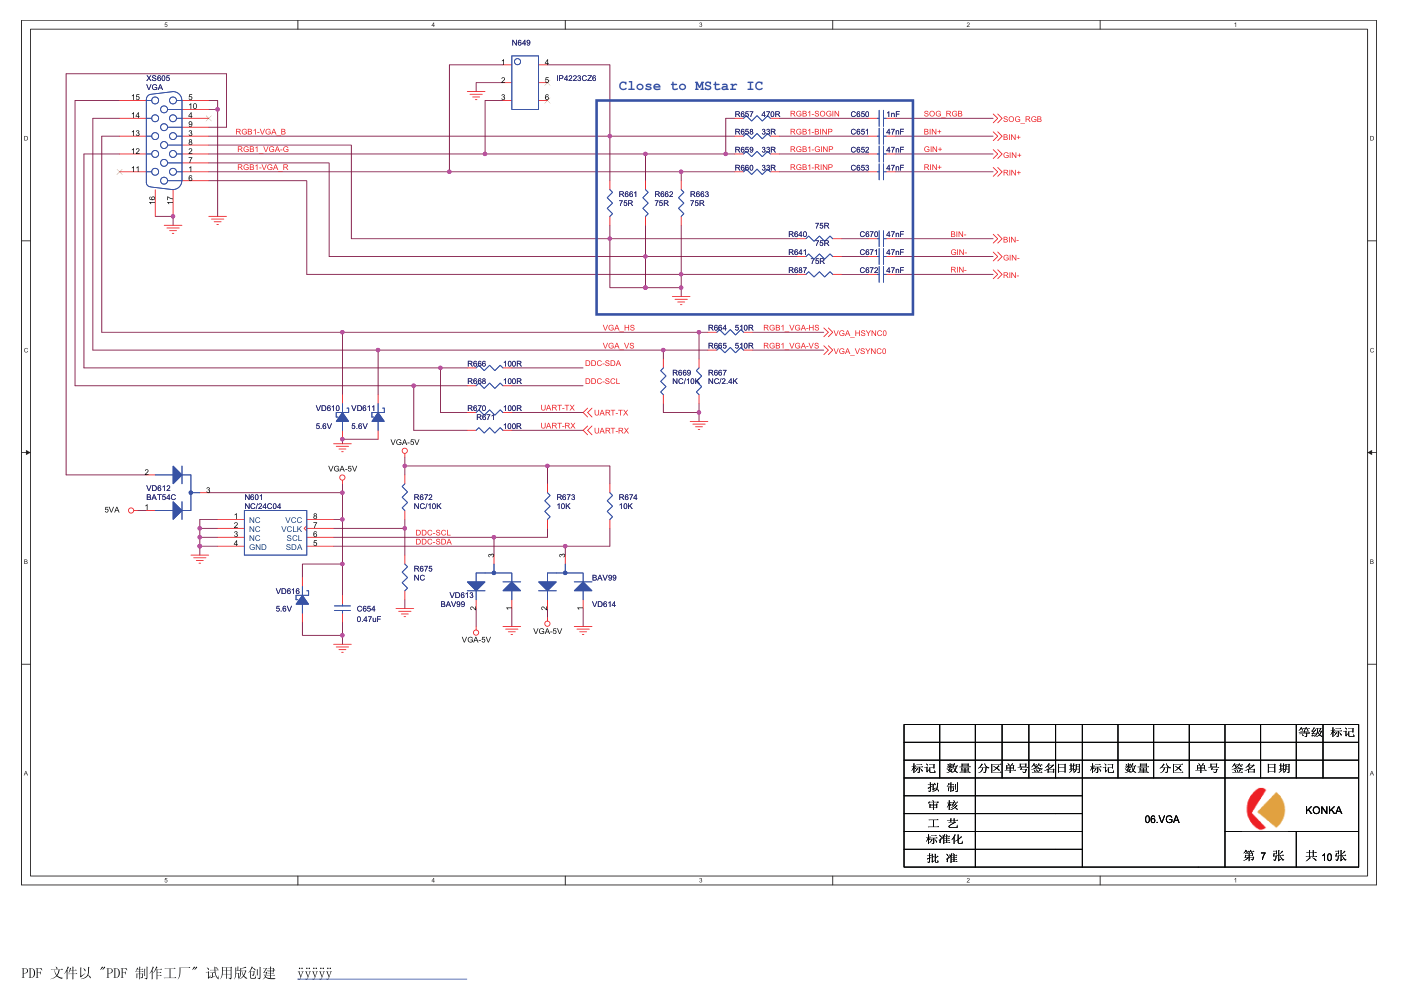Select the '审 核' reviewer row label
Screen dimensions: 1404x993
tap(943, 805)
